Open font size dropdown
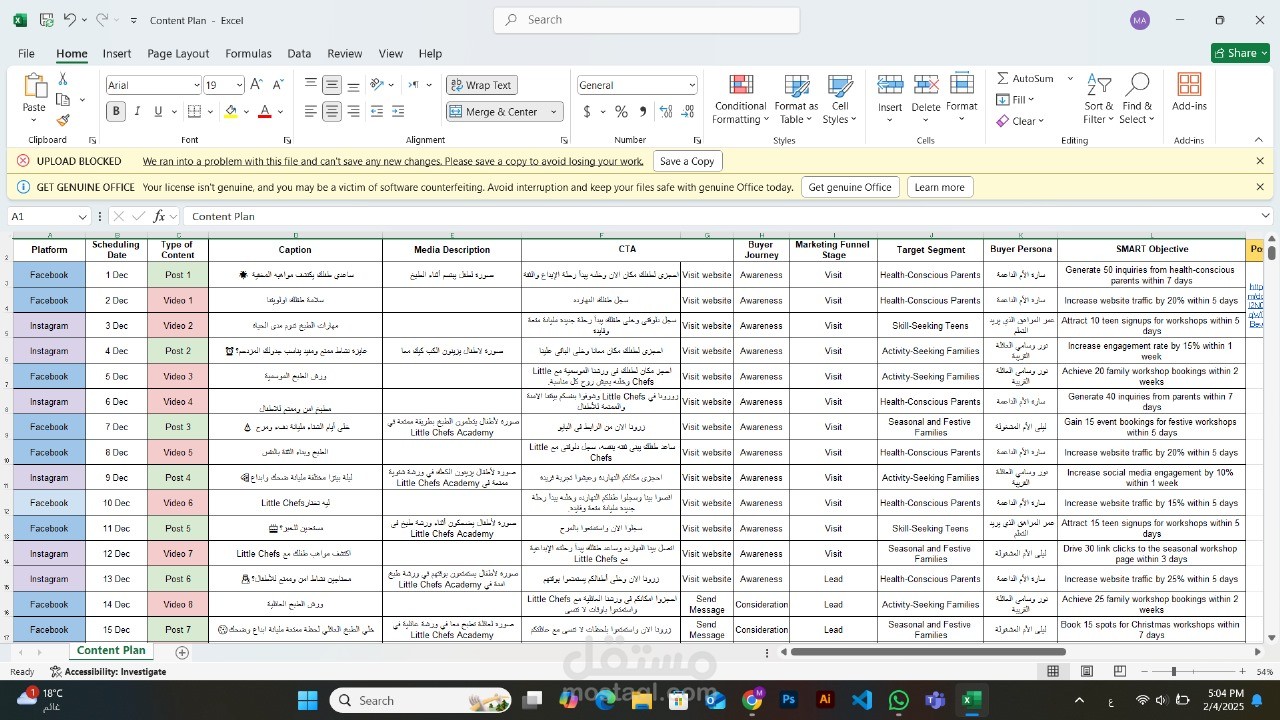1280x720 pixels. click(x=239, y=85)
